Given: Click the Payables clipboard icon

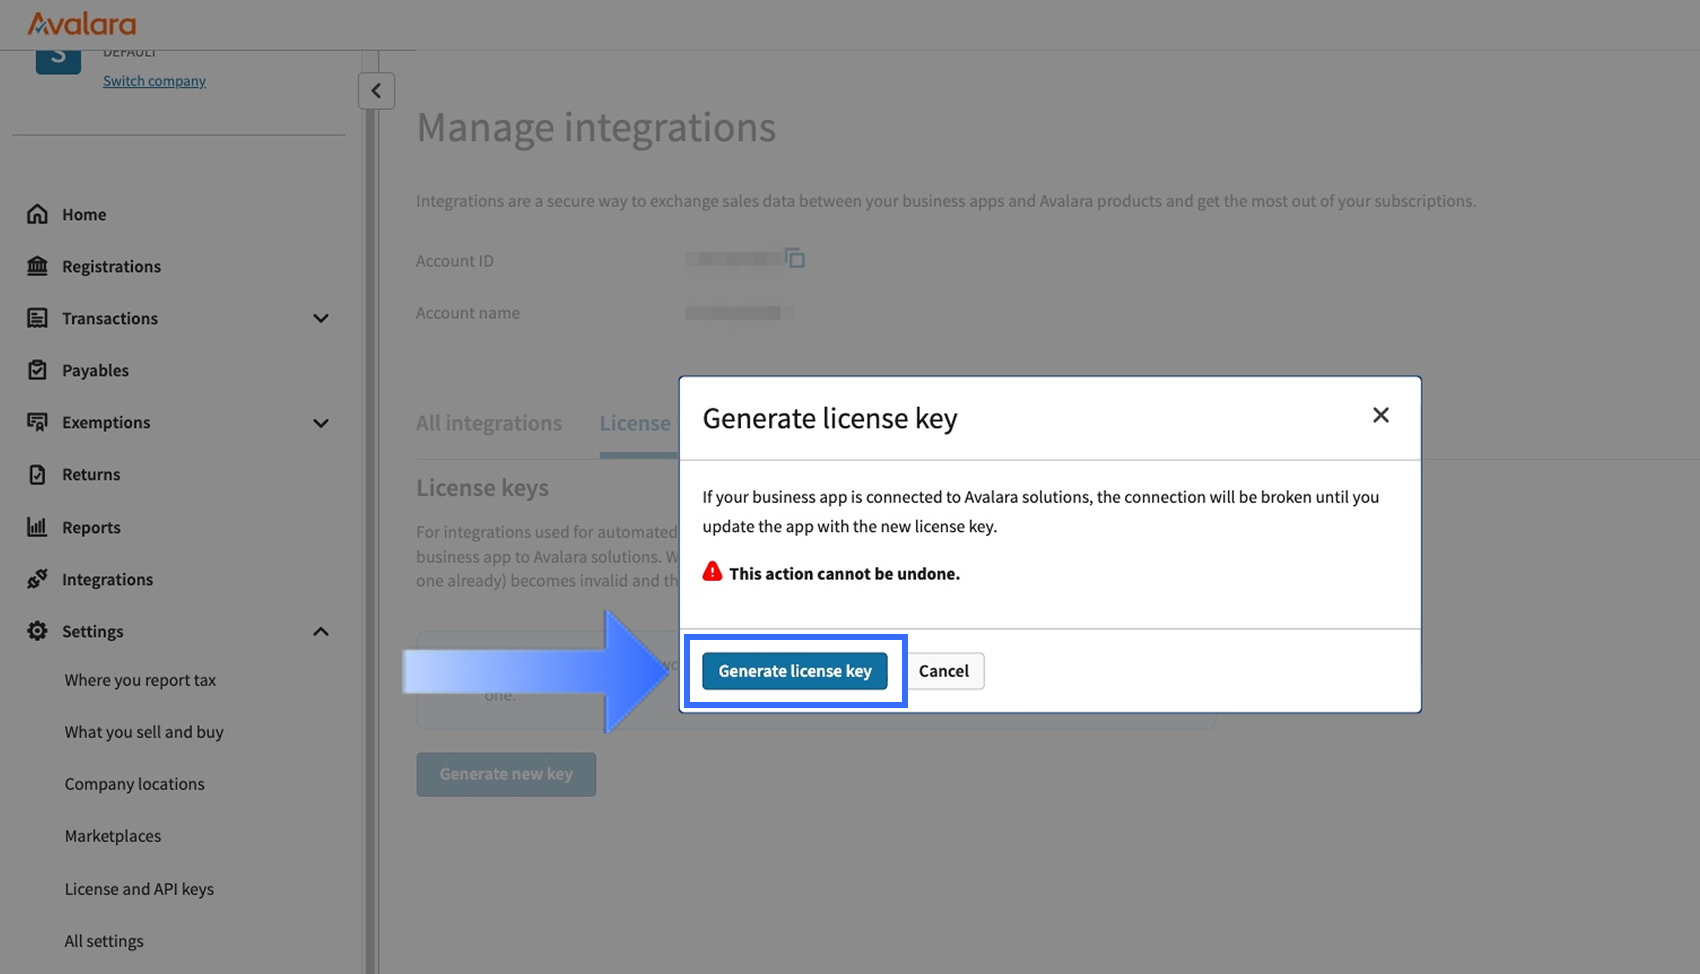Looking at the screenshot, I should [37, 370].
